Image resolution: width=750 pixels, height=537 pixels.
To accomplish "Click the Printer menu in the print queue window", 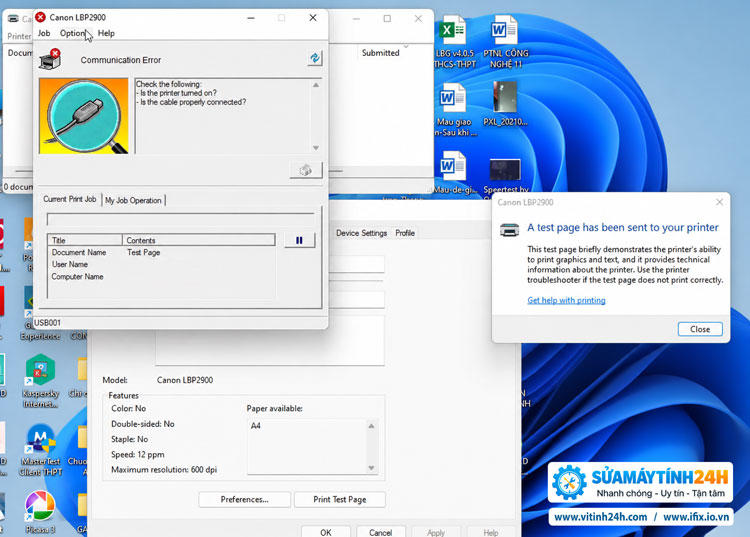I will click(19, 36).
